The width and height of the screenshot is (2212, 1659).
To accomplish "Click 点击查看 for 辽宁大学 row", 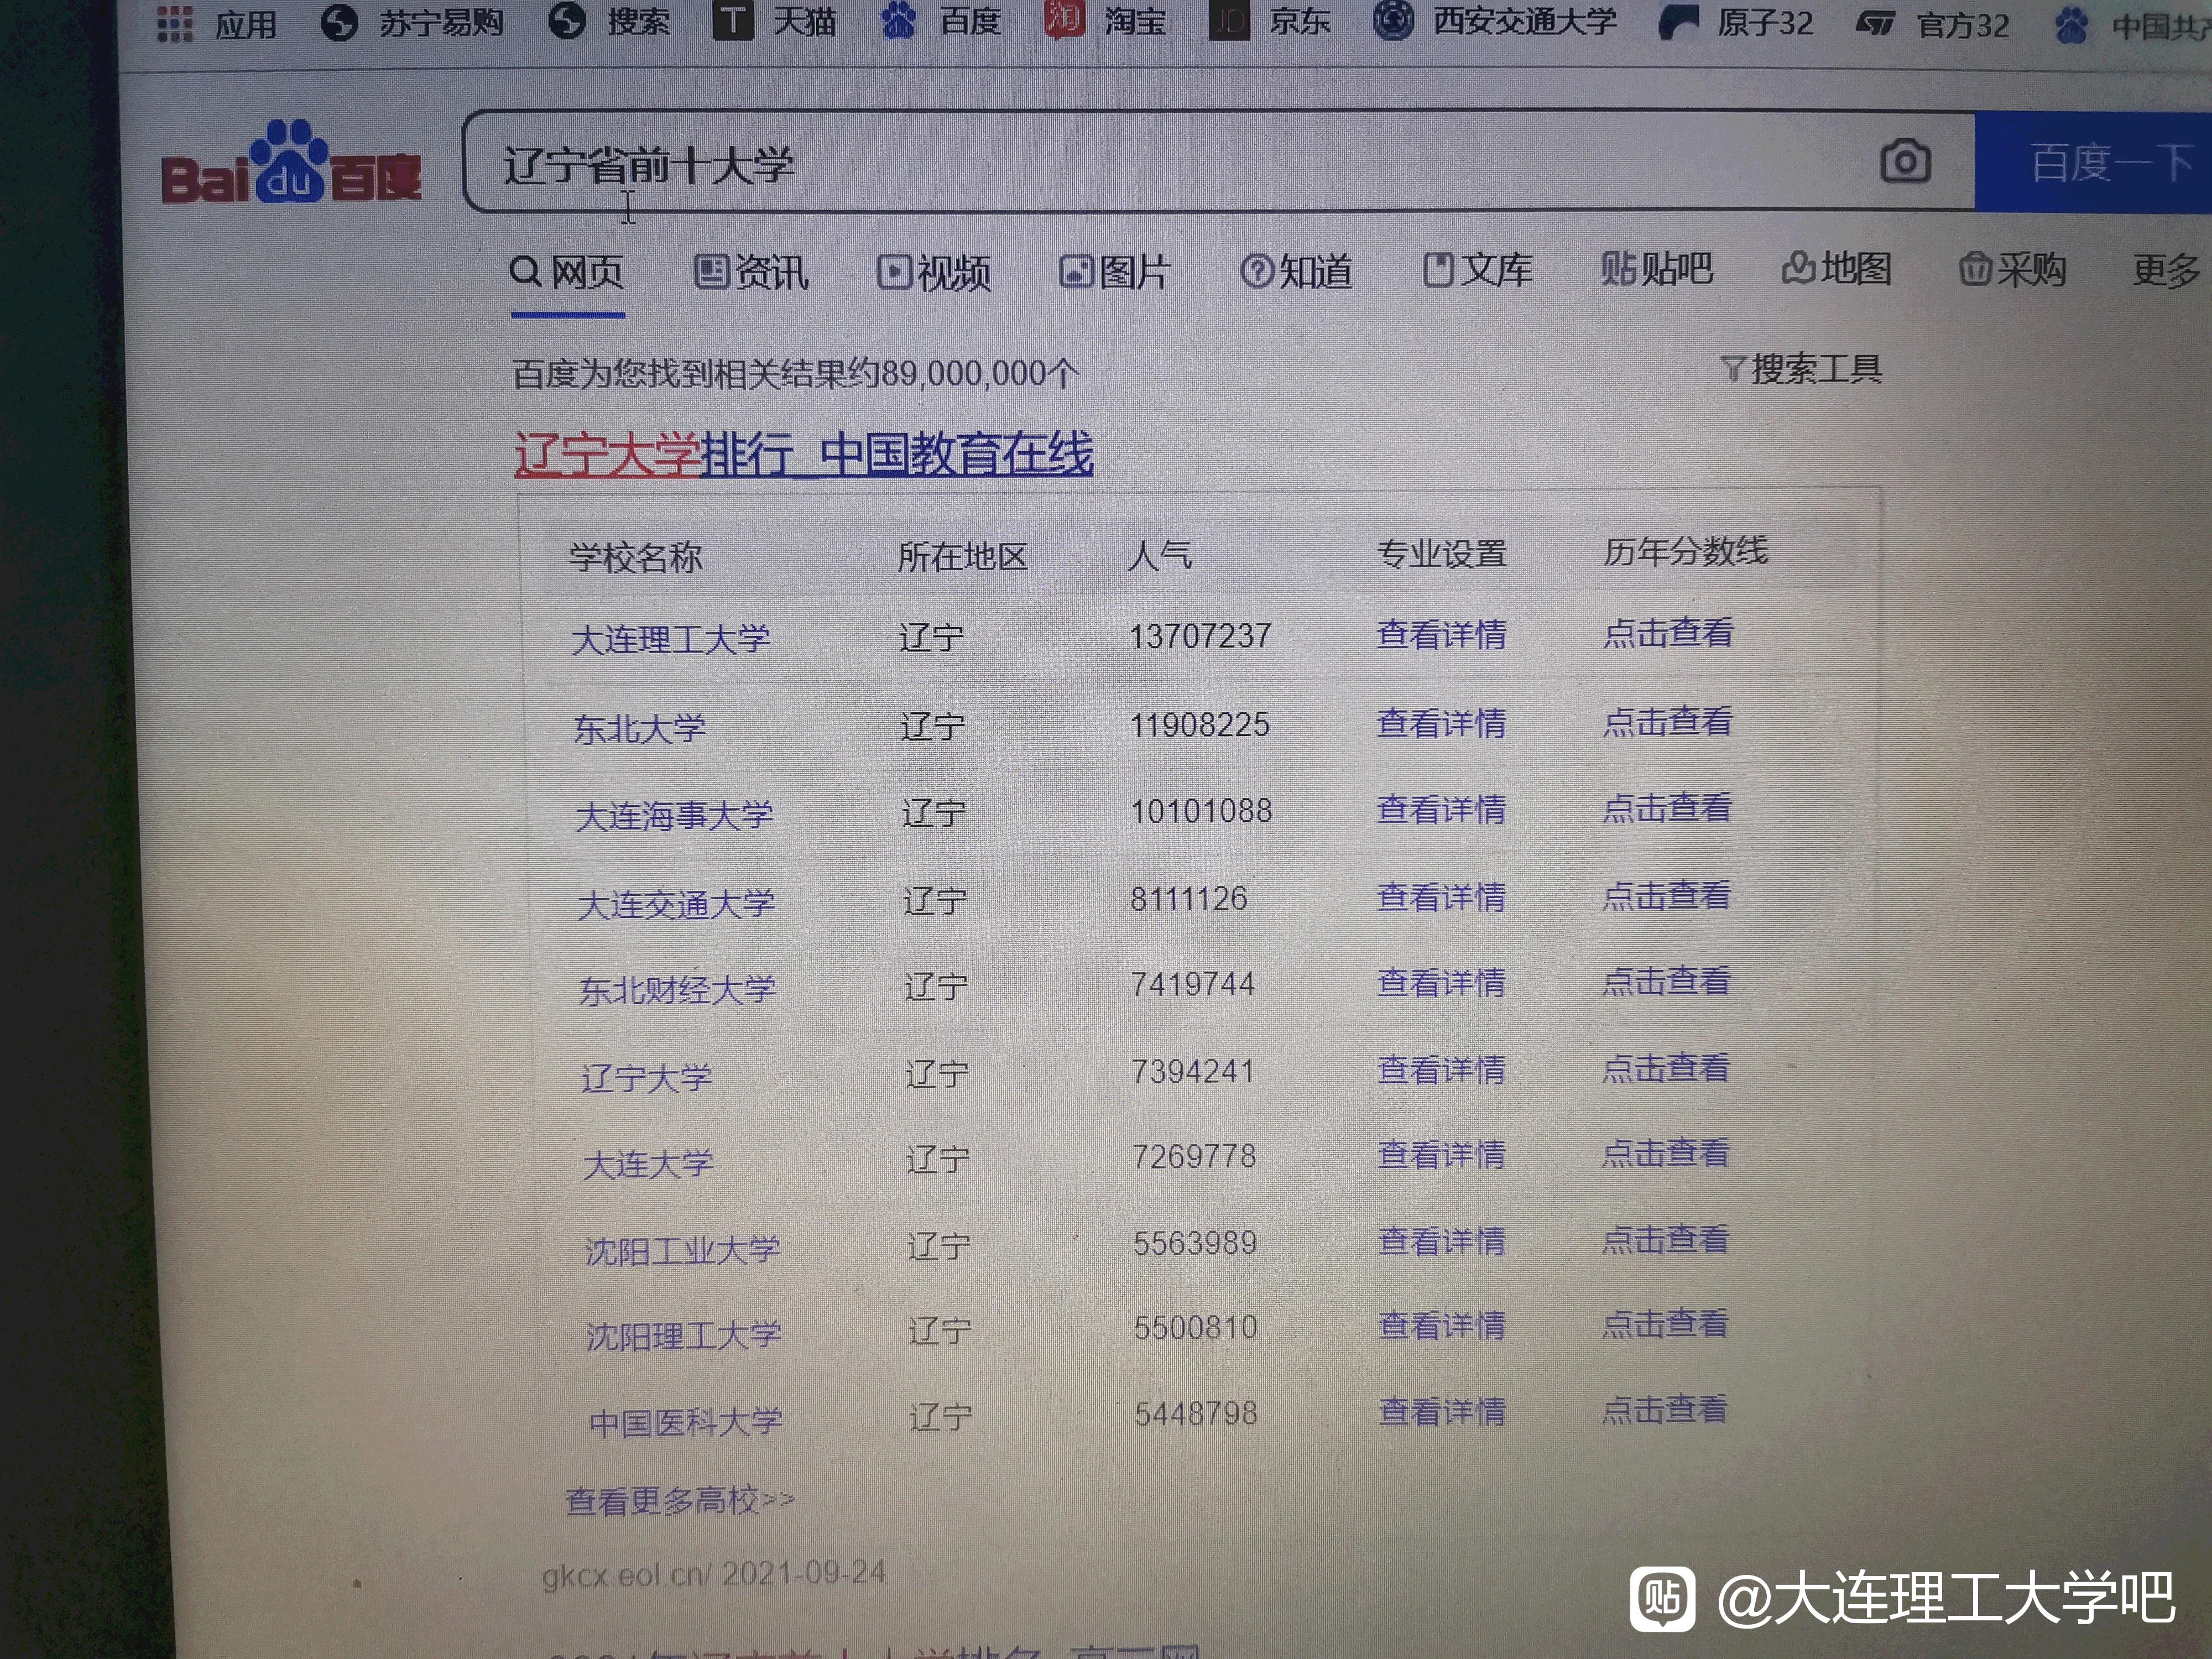I will [x=1666, y=1068].
